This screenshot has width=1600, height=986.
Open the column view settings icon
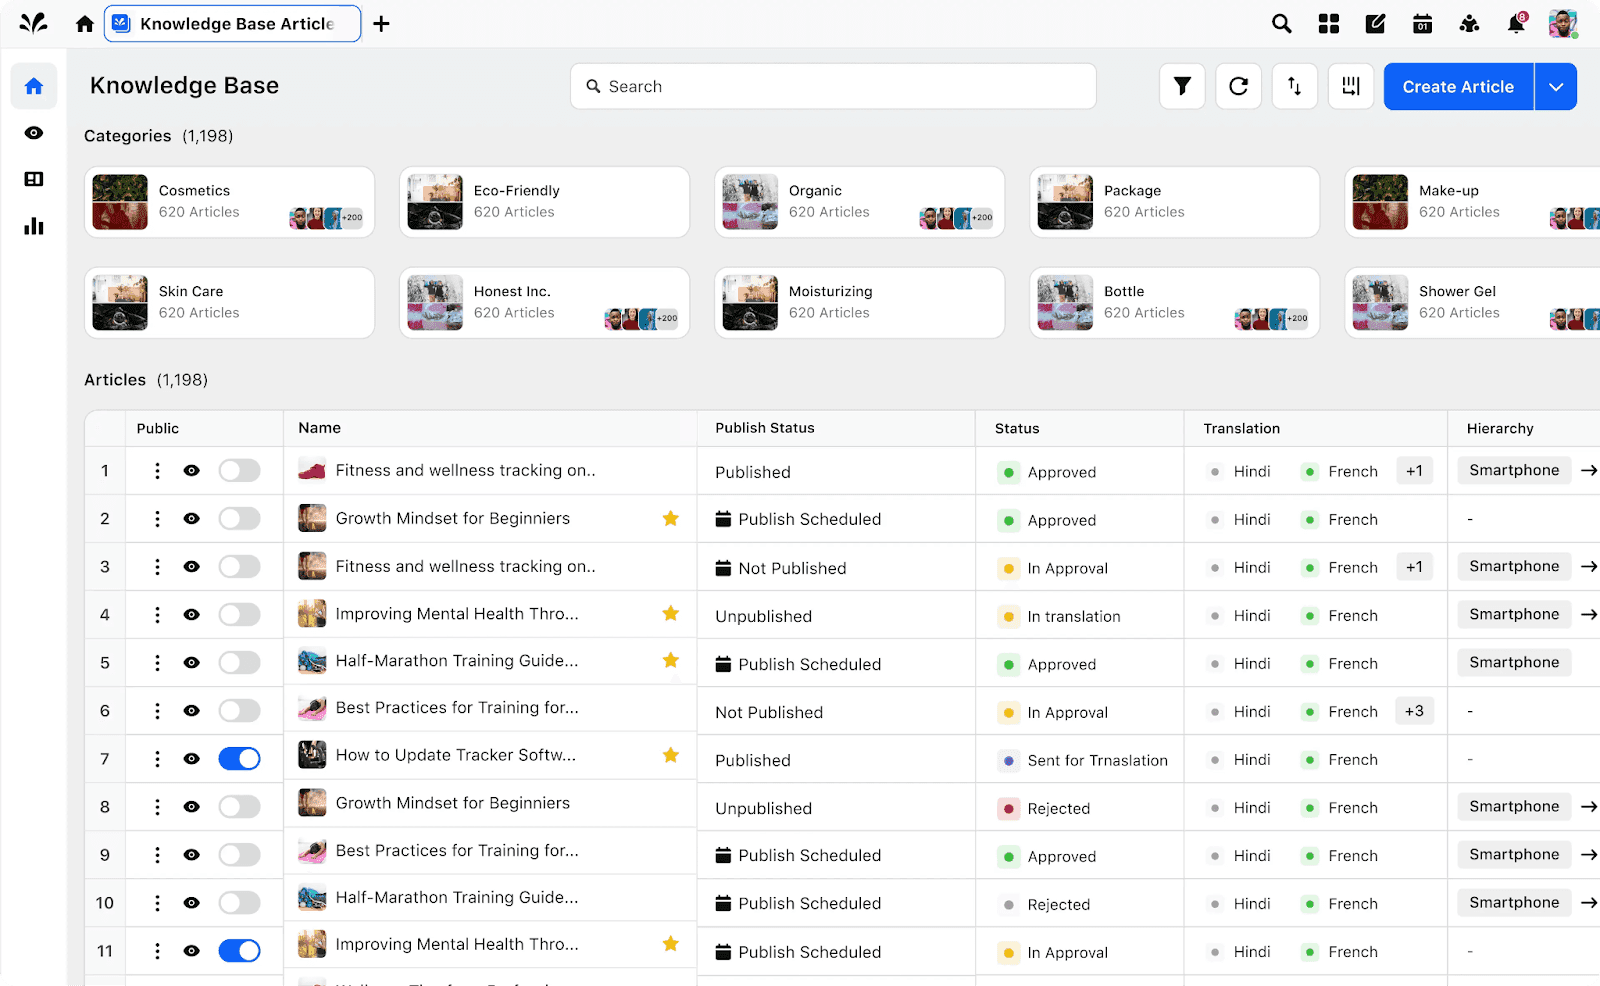[x=1350, y=86]
